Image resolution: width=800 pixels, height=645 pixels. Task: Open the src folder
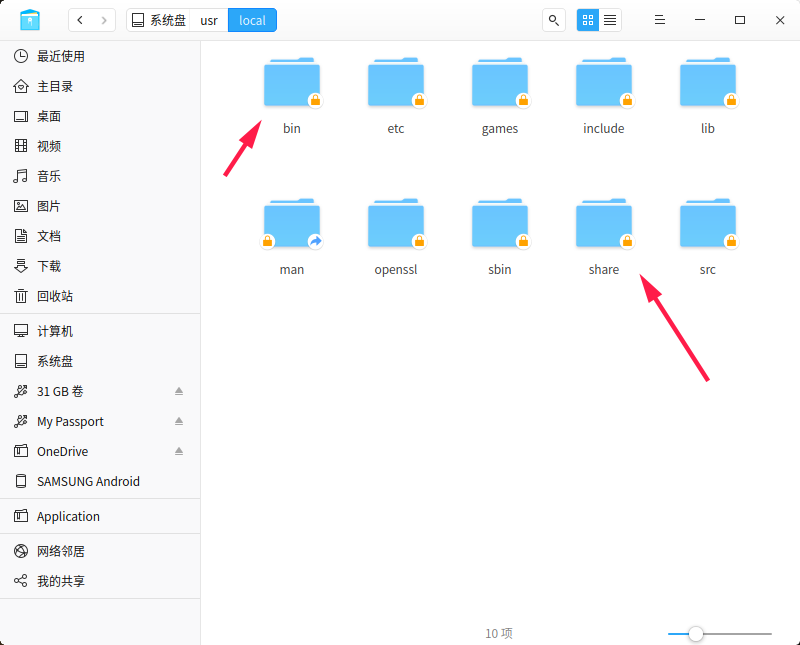pyautogui.click(x=708, y=224)
